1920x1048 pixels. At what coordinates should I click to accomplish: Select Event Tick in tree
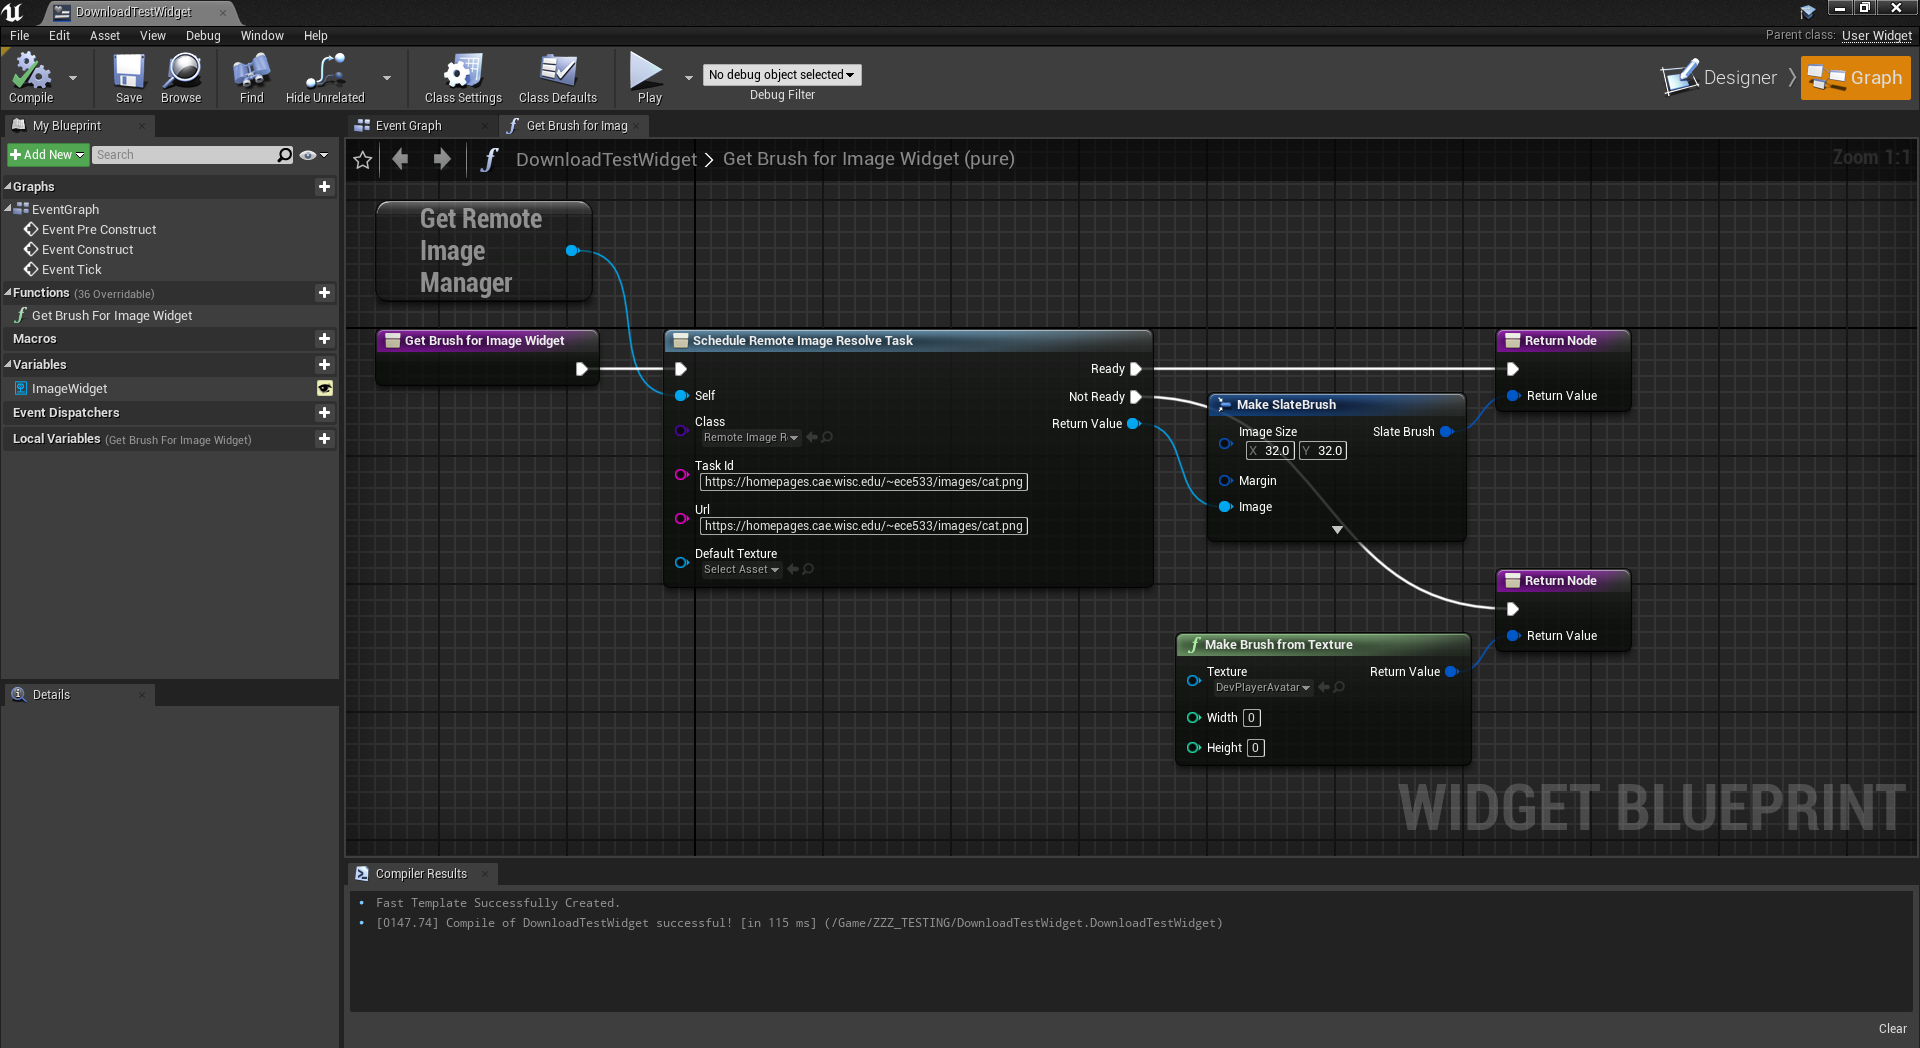tap(72, 270)
